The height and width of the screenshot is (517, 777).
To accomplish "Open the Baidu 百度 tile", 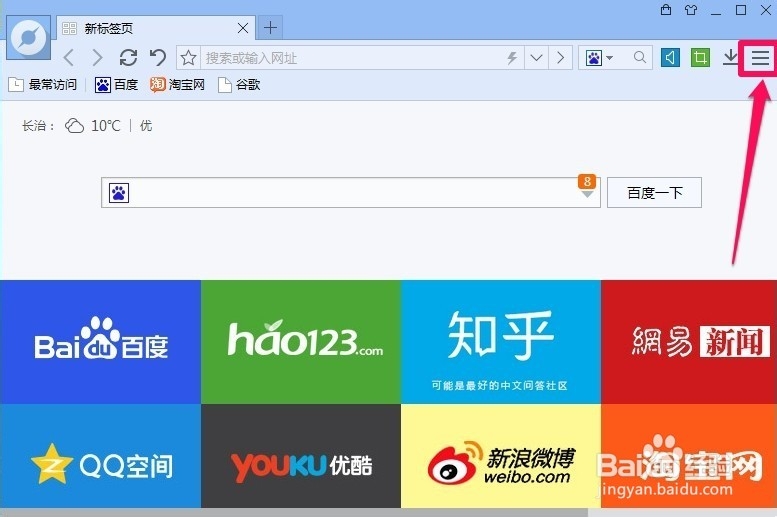I will coord(101,342).
